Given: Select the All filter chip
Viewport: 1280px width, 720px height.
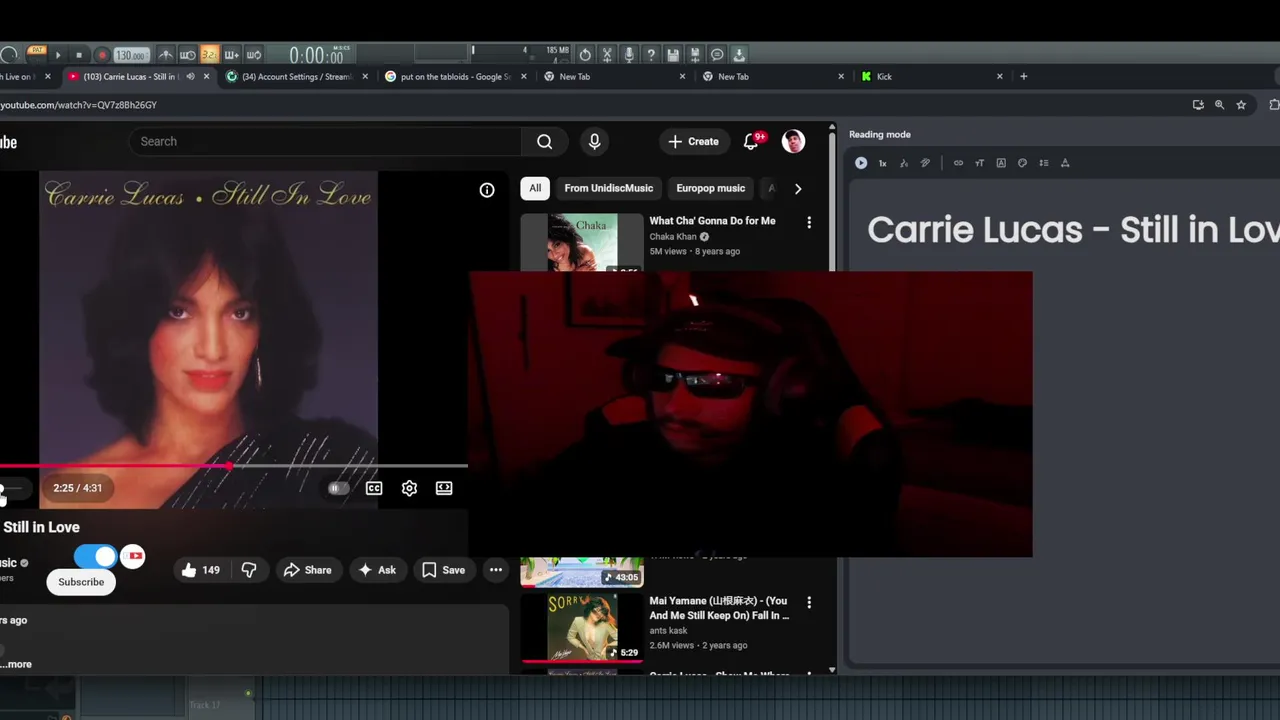Looking at the screenshot, I should (535, 188).
